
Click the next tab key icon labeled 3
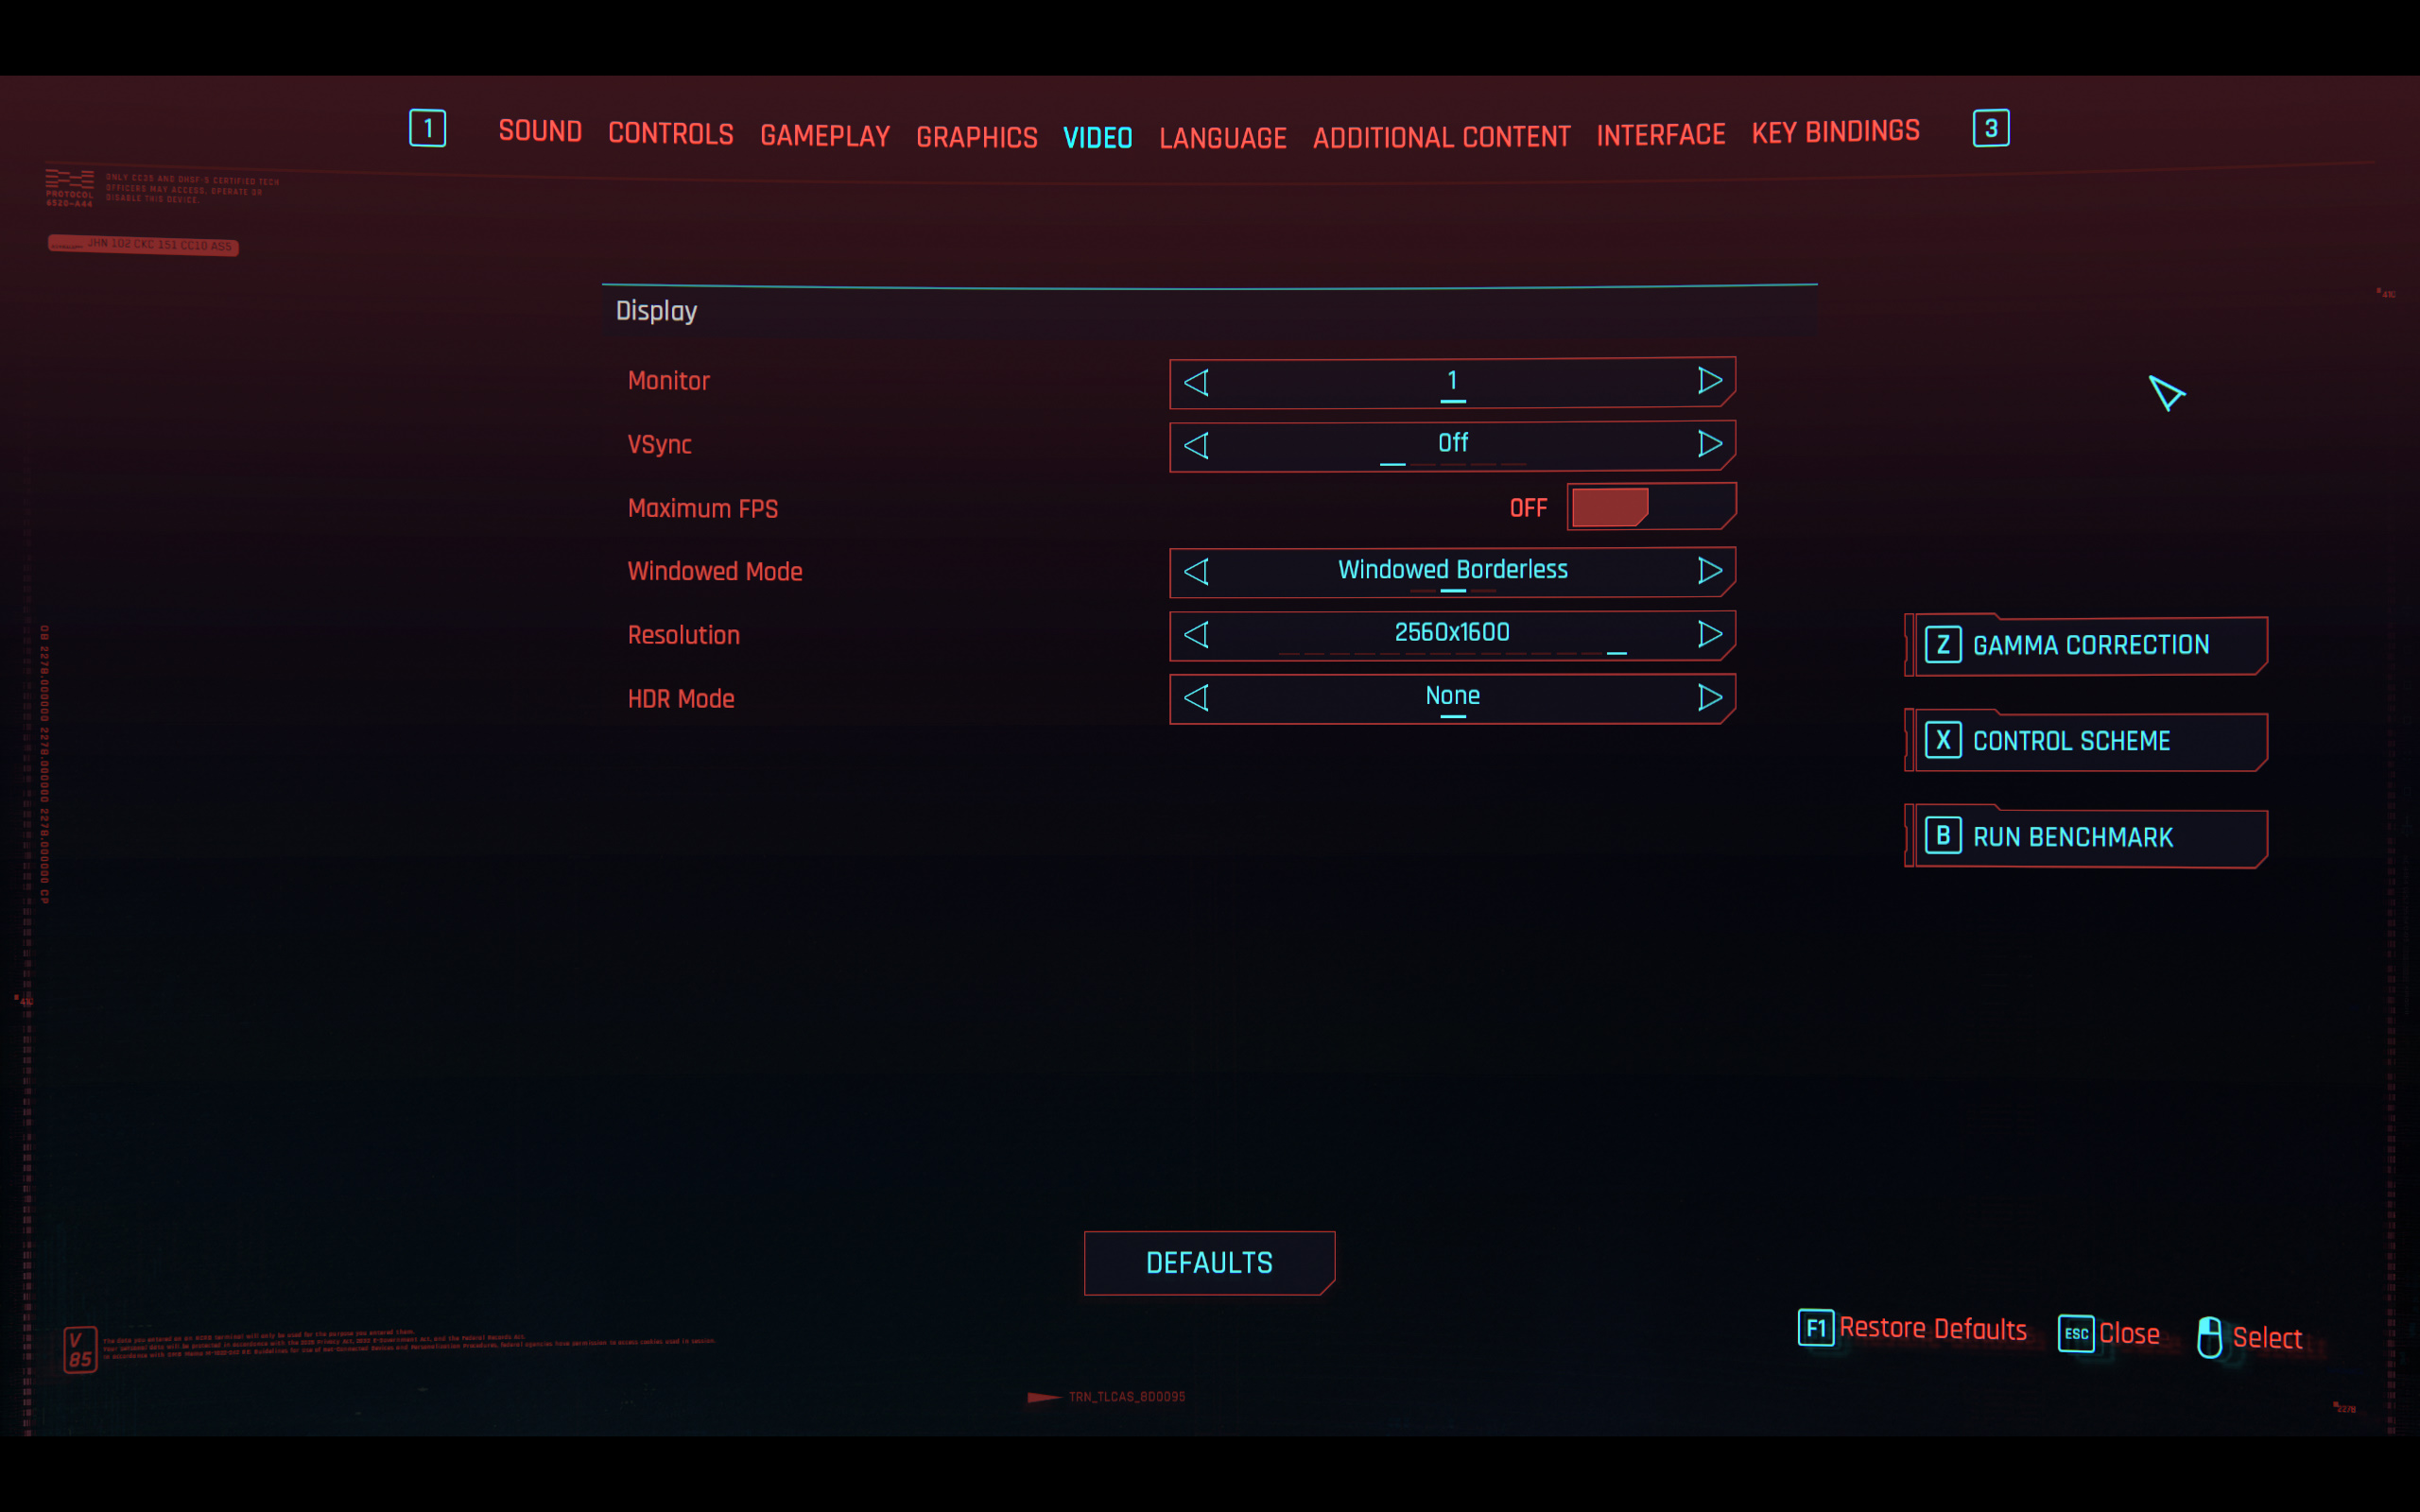(x=1990, y=128)
